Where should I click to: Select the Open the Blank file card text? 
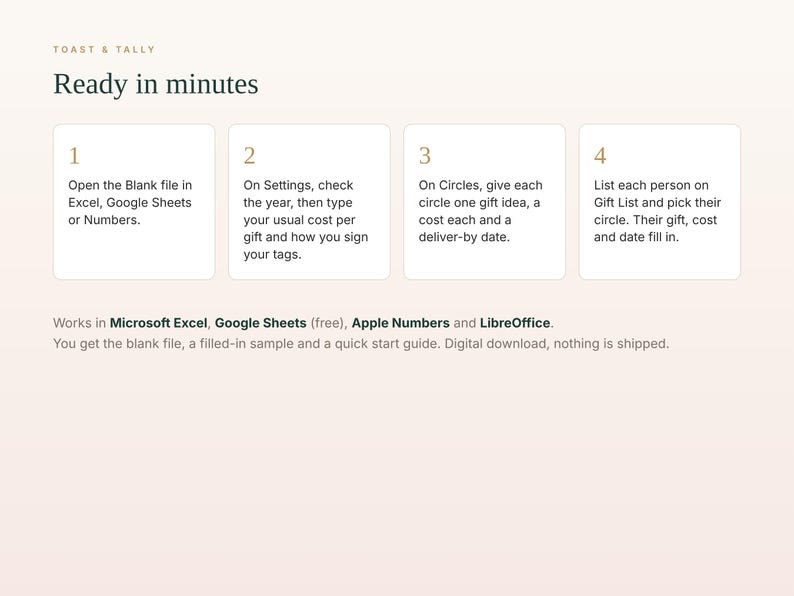pos(130,203)
